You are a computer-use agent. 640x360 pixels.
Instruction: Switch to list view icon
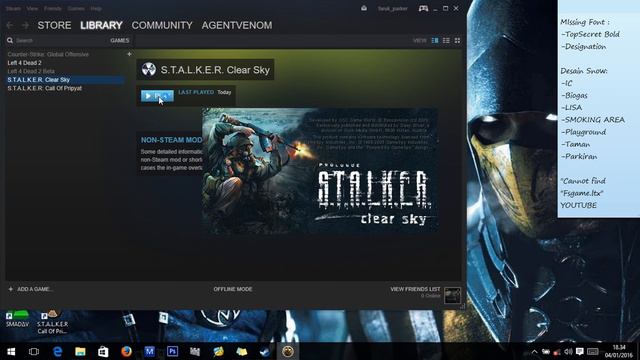coord(446,40)
